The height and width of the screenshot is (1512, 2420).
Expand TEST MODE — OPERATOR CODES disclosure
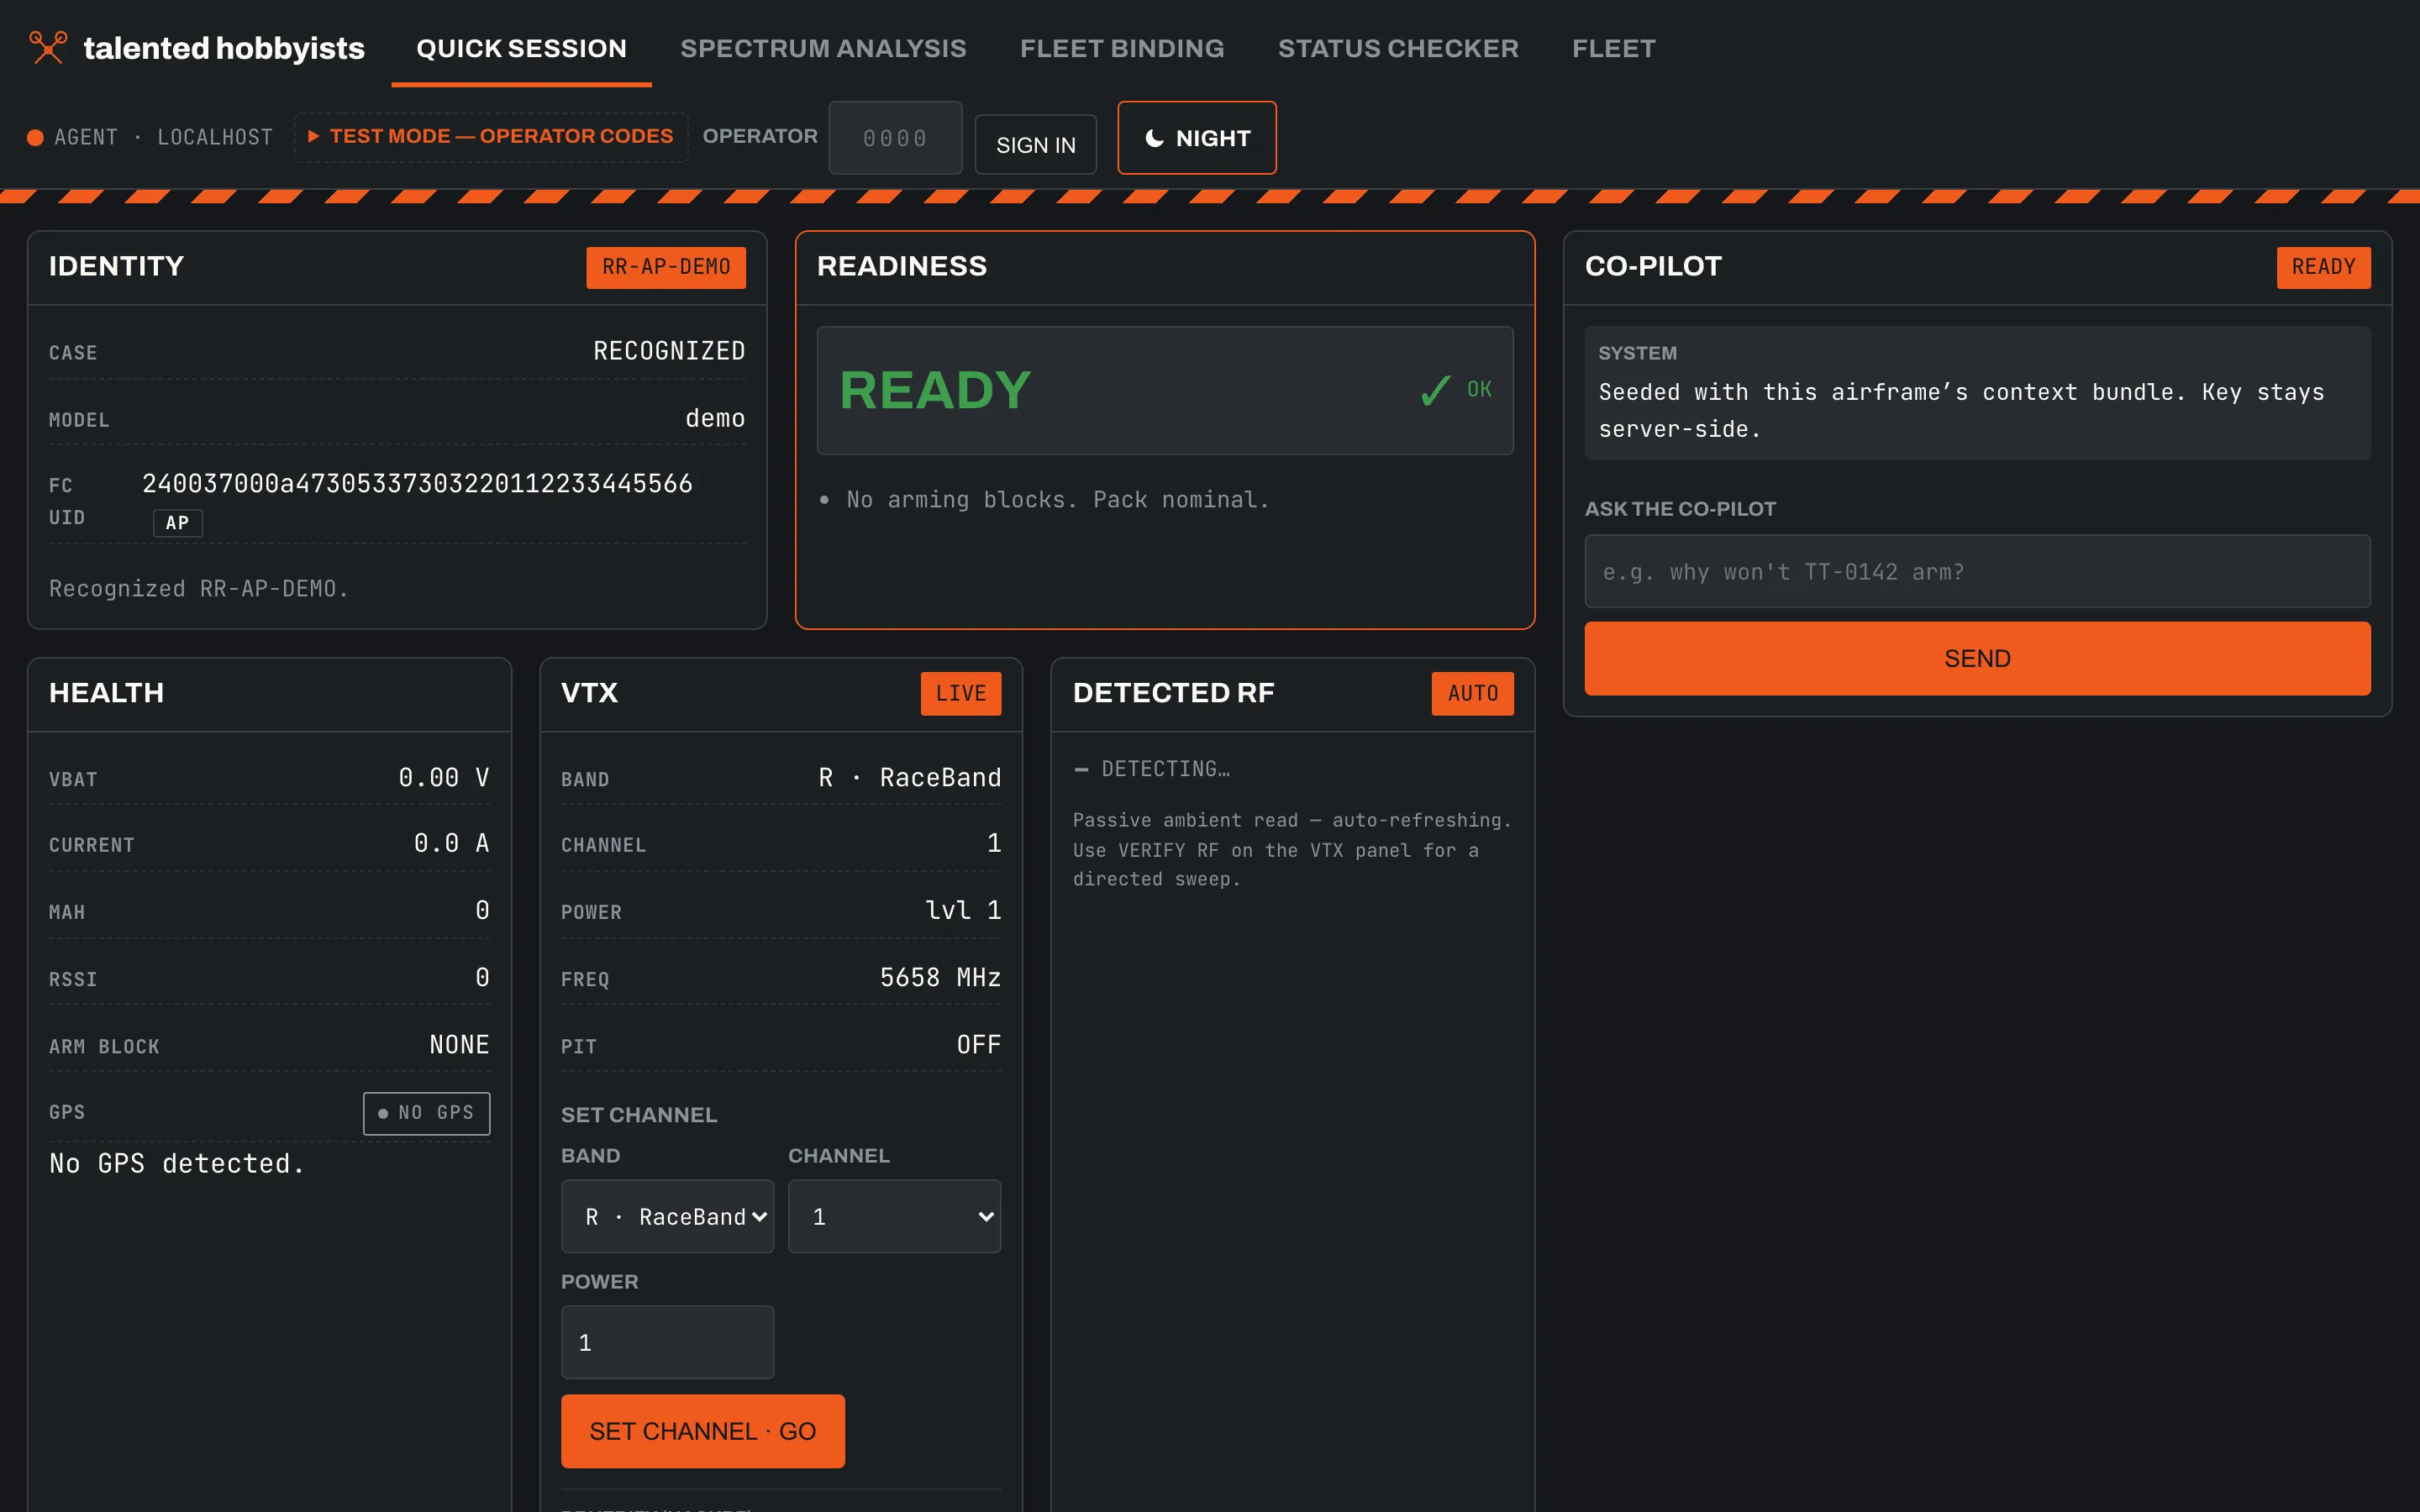tap(491, 136)
